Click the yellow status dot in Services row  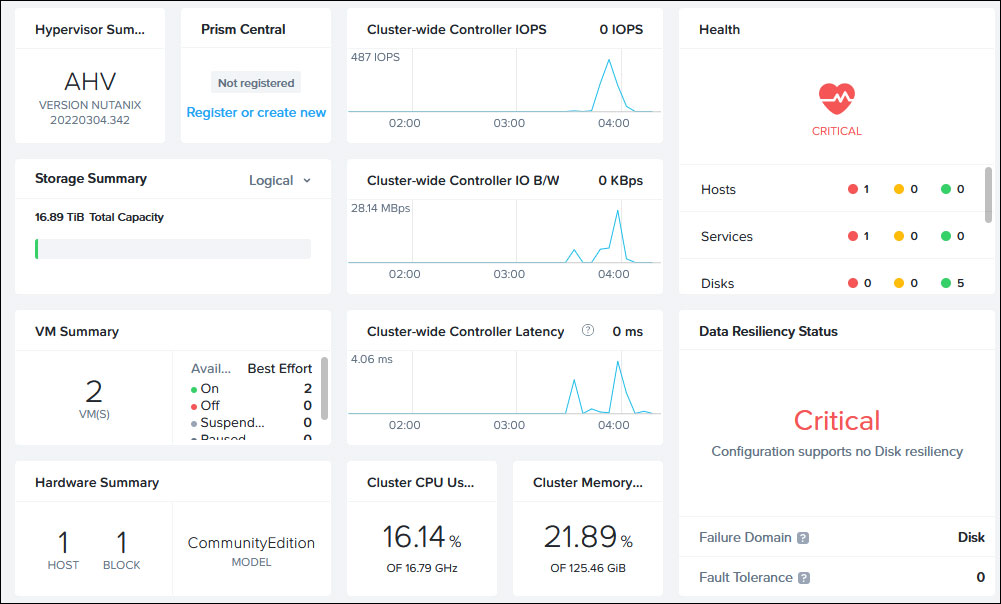tap(899, 236)
